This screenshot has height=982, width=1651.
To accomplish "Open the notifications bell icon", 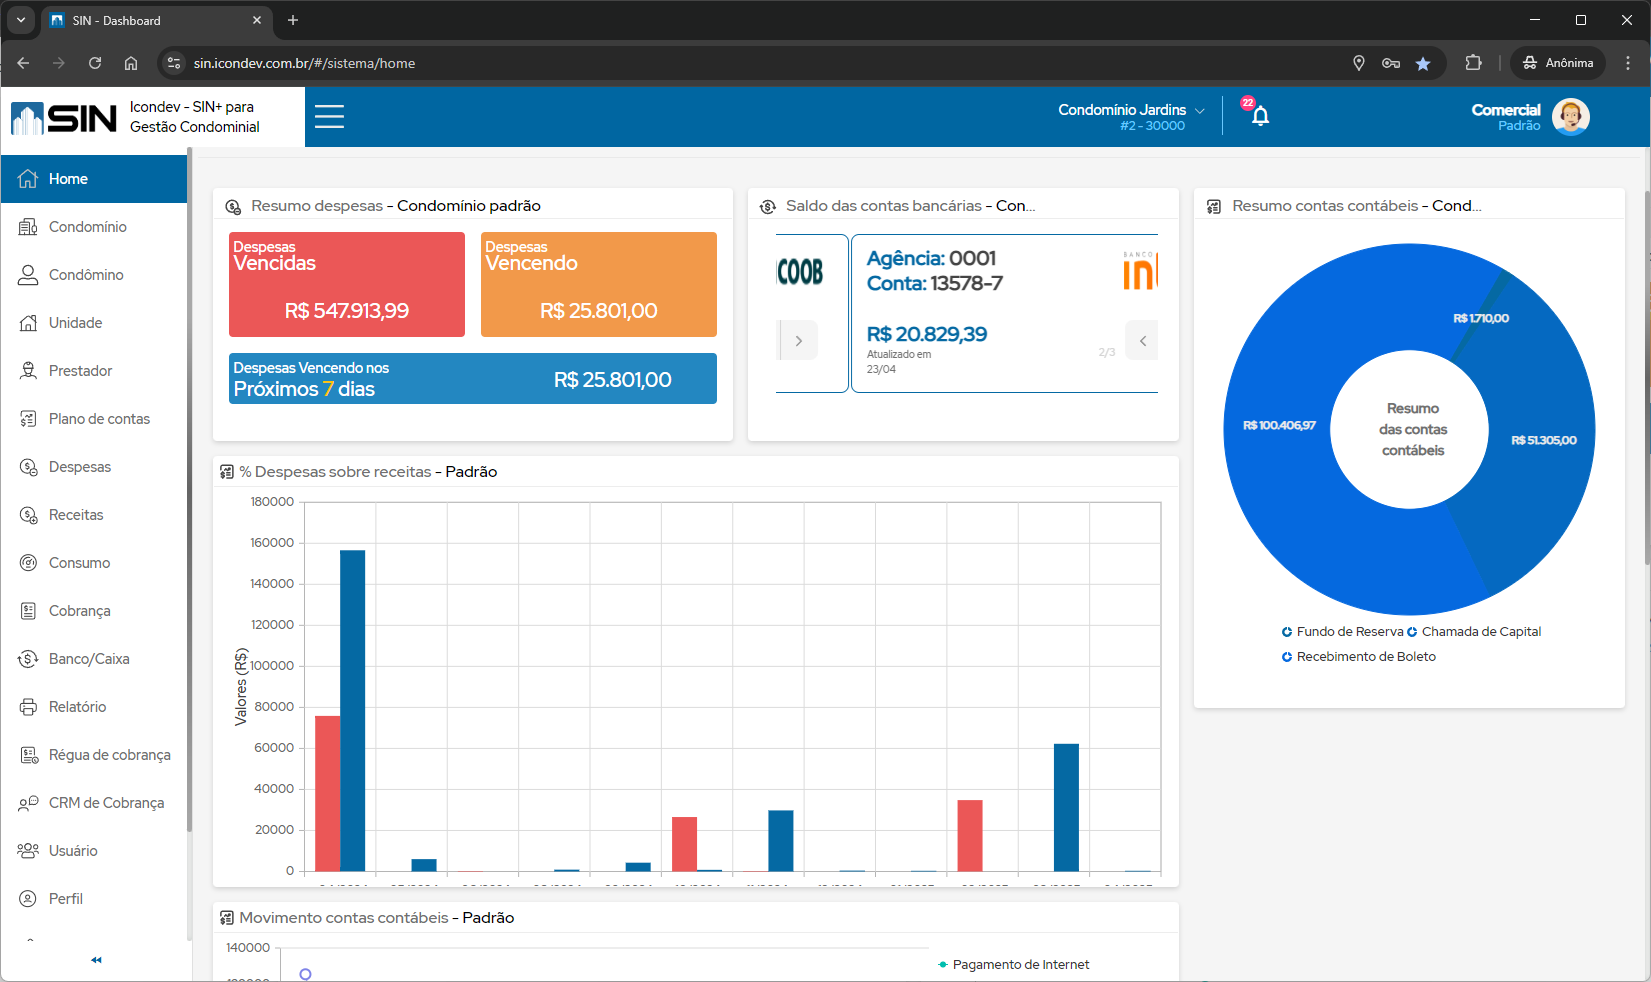I will (x=1260, y=116).
